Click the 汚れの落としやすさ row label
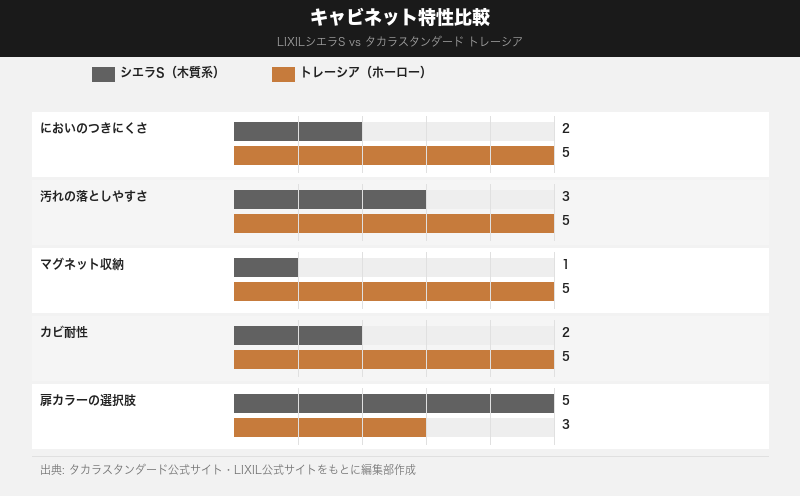 (x=94, y=196)
